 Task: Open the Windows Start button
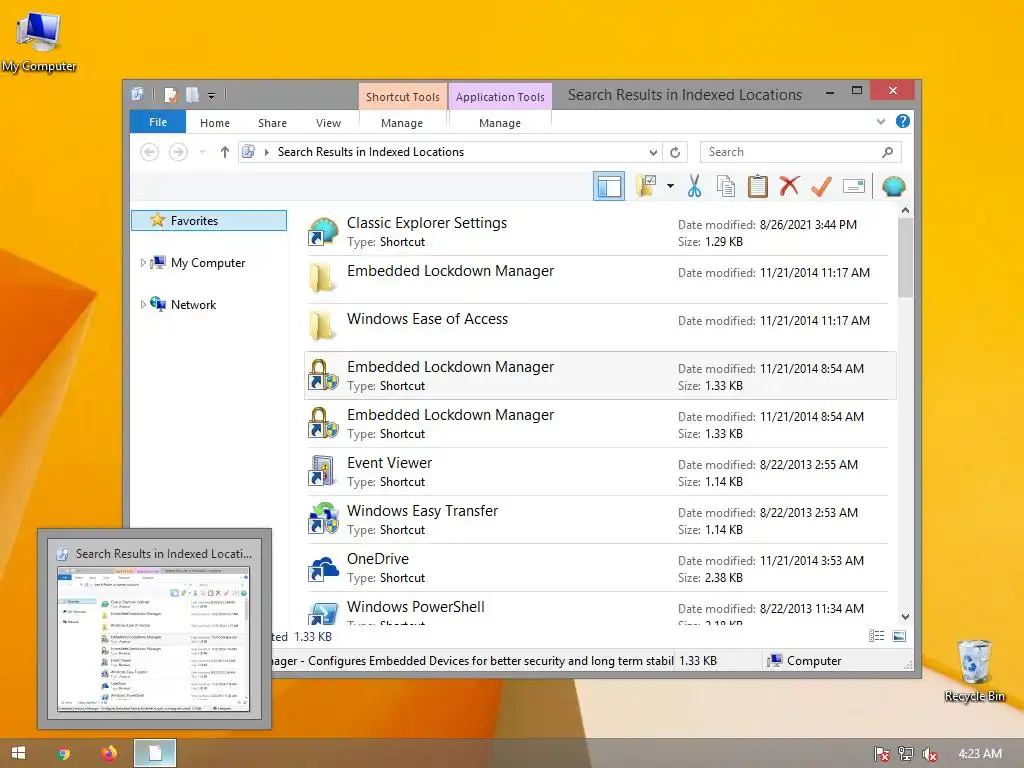pos(18,753)
